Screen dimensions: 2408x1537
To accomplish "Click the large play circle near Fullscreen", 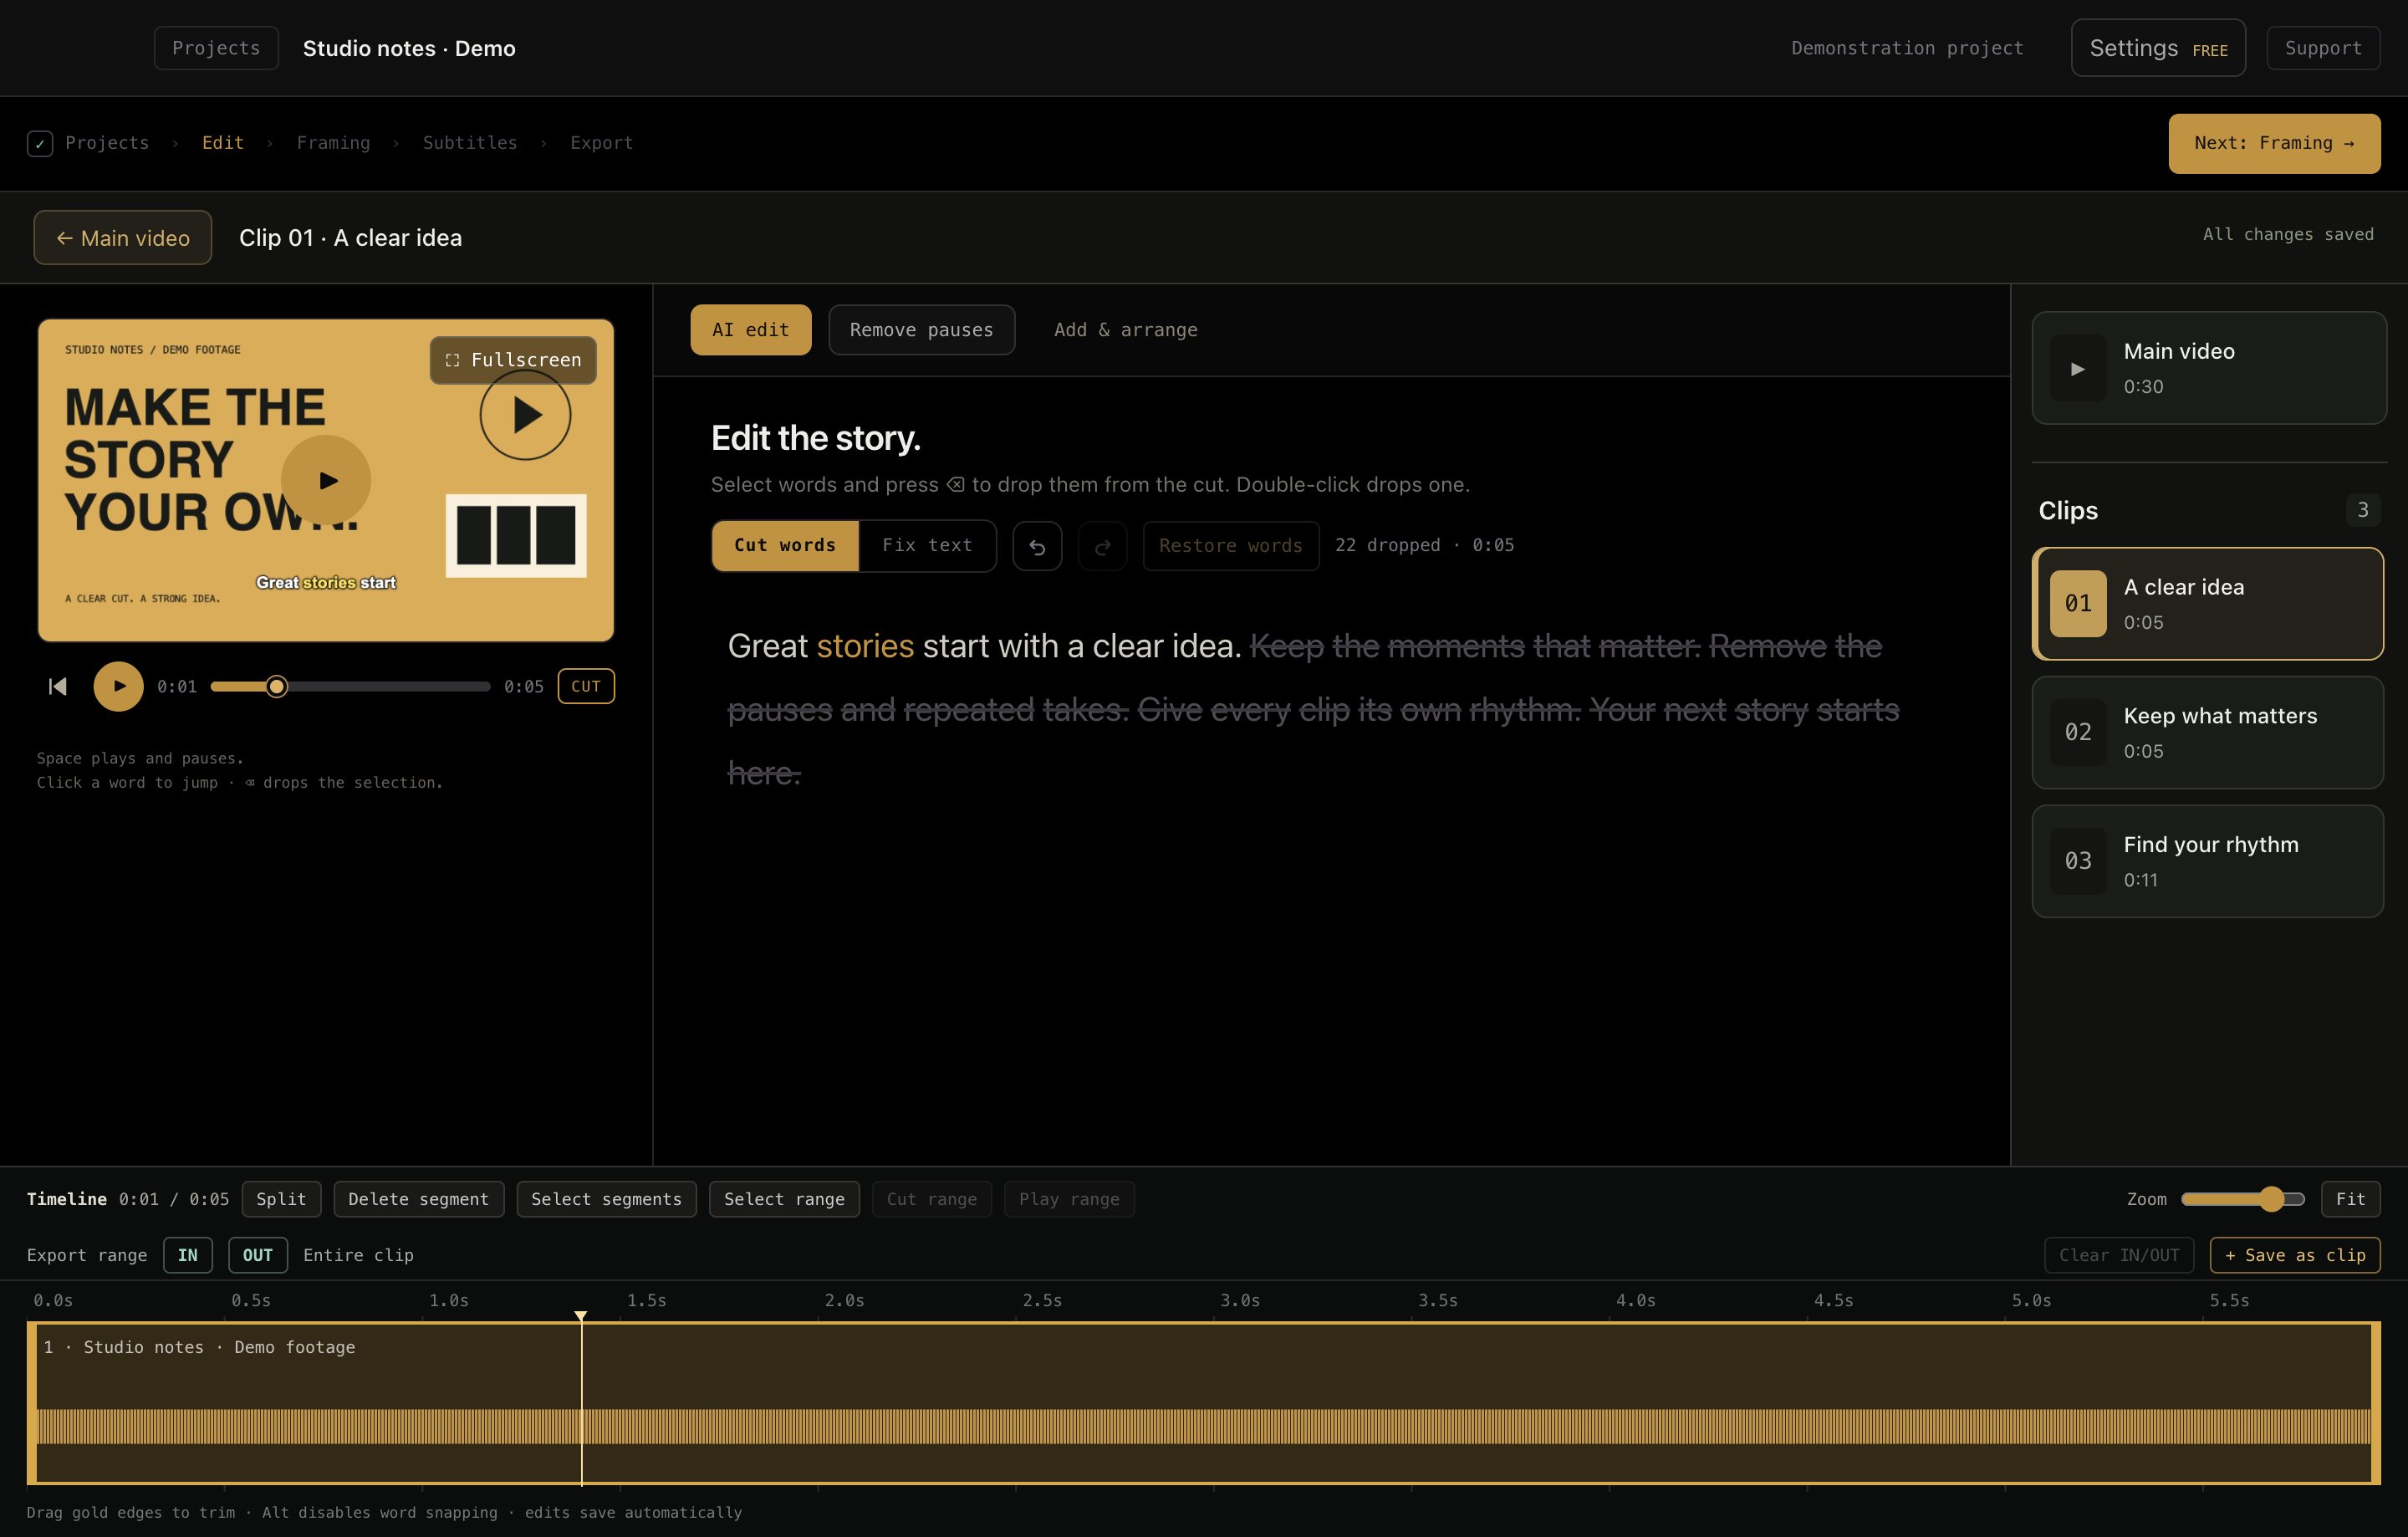I will pyautogui.click(x=525, y=415).
